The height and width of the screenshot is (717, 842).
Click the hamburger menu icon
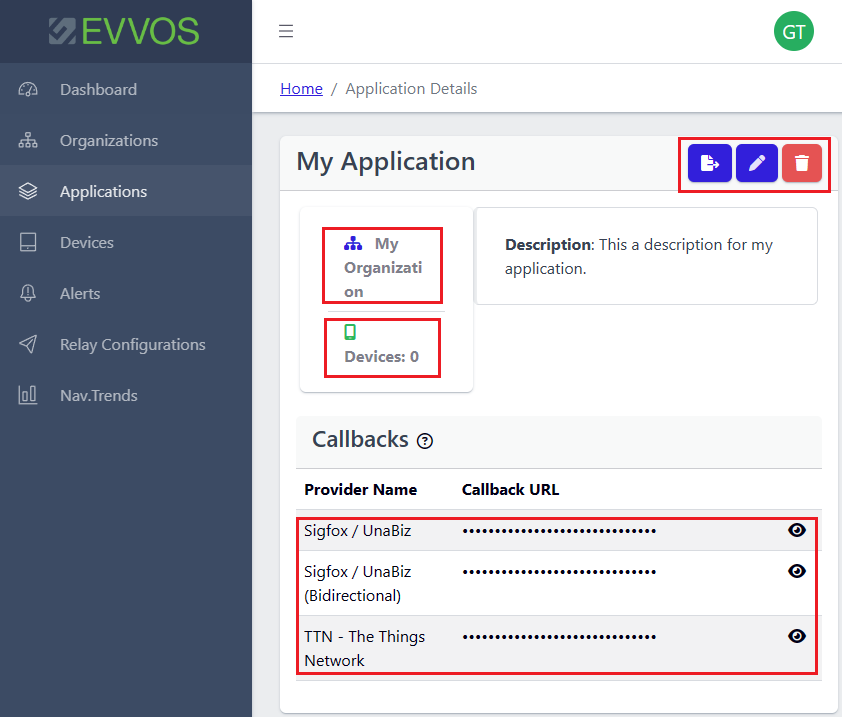click(x=286, y=31)
